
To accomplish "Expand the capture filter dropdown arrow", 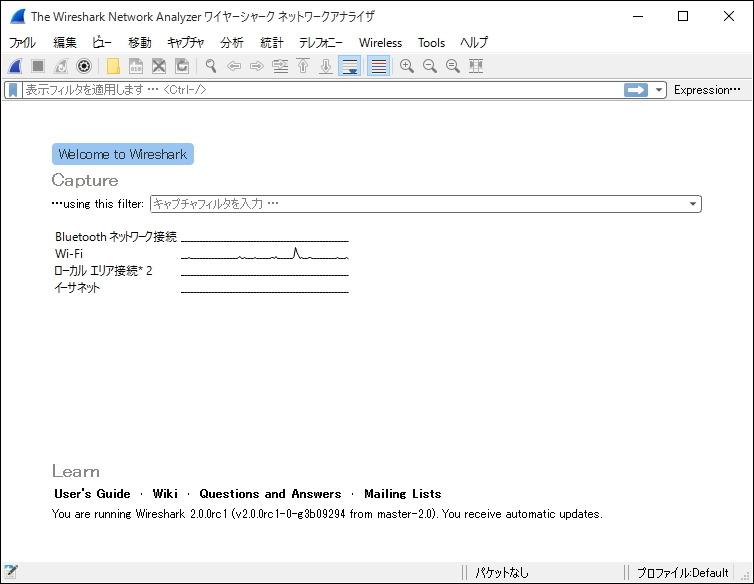I will pos(693,204).
